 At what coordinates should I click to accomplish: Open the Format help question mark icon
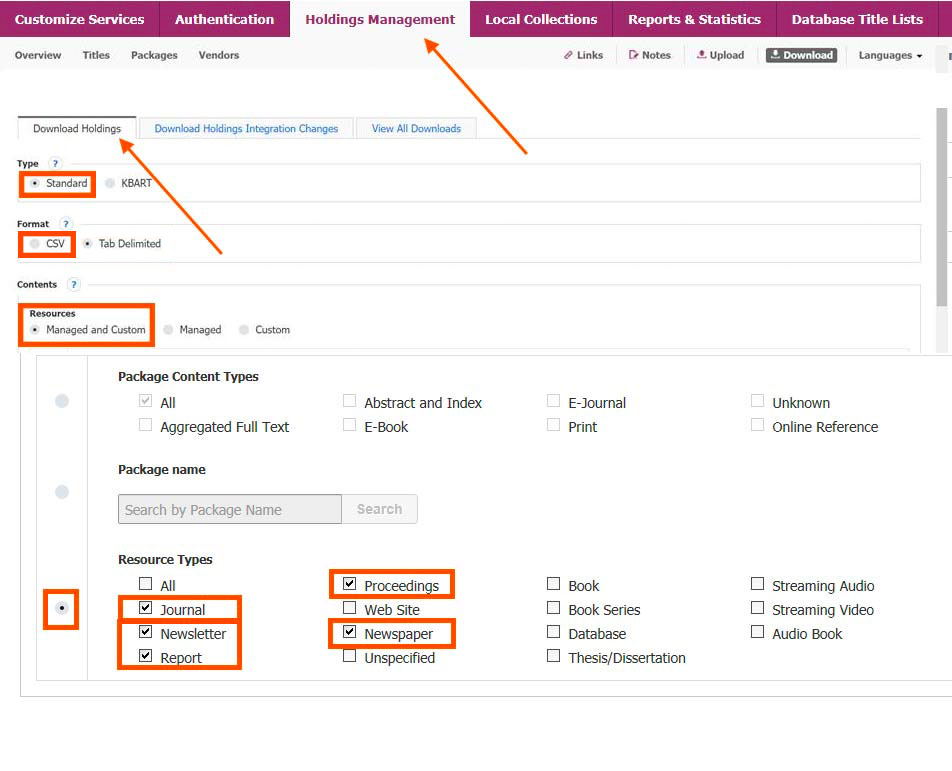(66, 223)
